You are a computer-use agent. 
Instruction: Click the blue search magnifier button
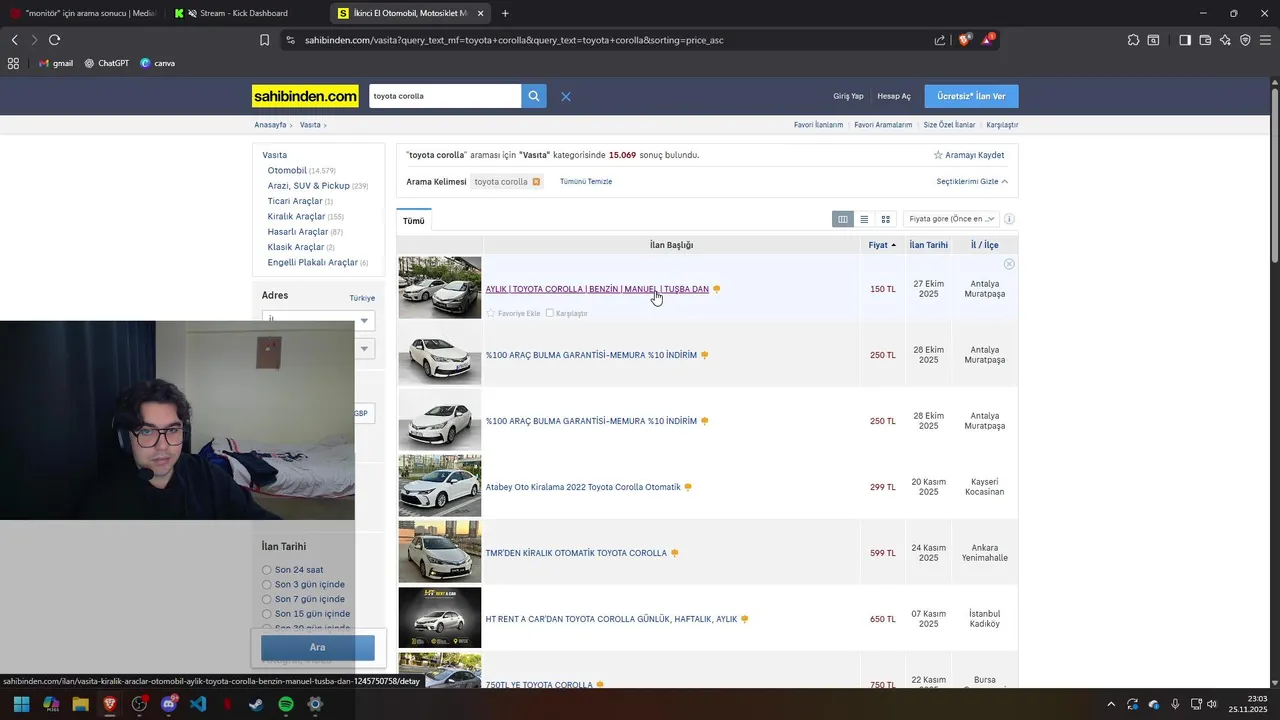534,96
